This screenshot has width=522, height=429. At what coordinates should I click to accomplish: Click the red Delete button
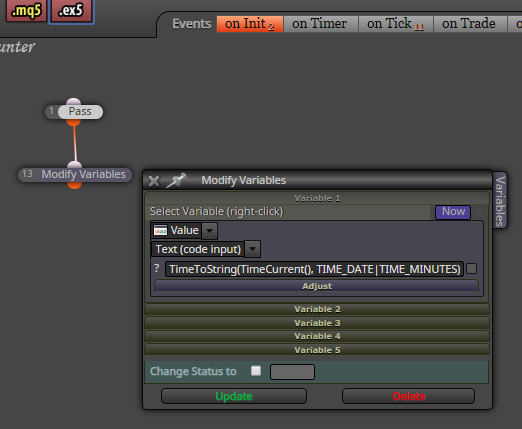tap(408, 396)
